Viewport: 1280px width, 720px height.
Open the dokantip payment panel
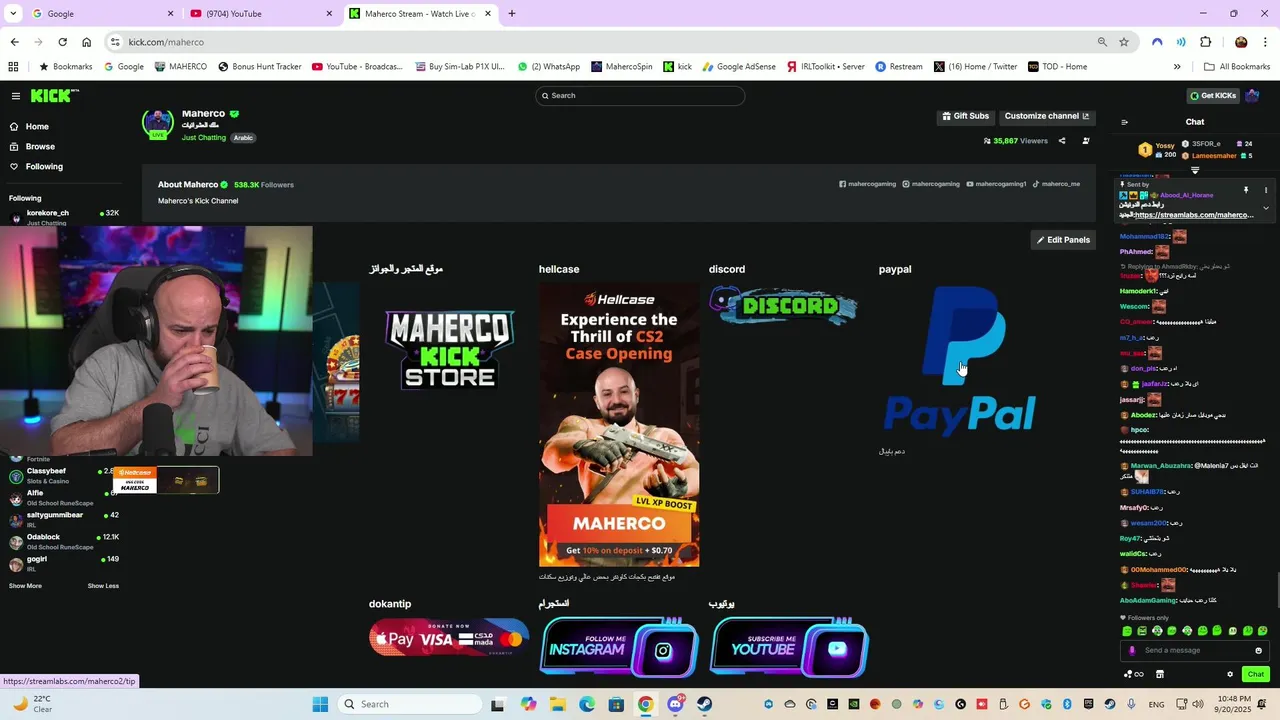449,639
